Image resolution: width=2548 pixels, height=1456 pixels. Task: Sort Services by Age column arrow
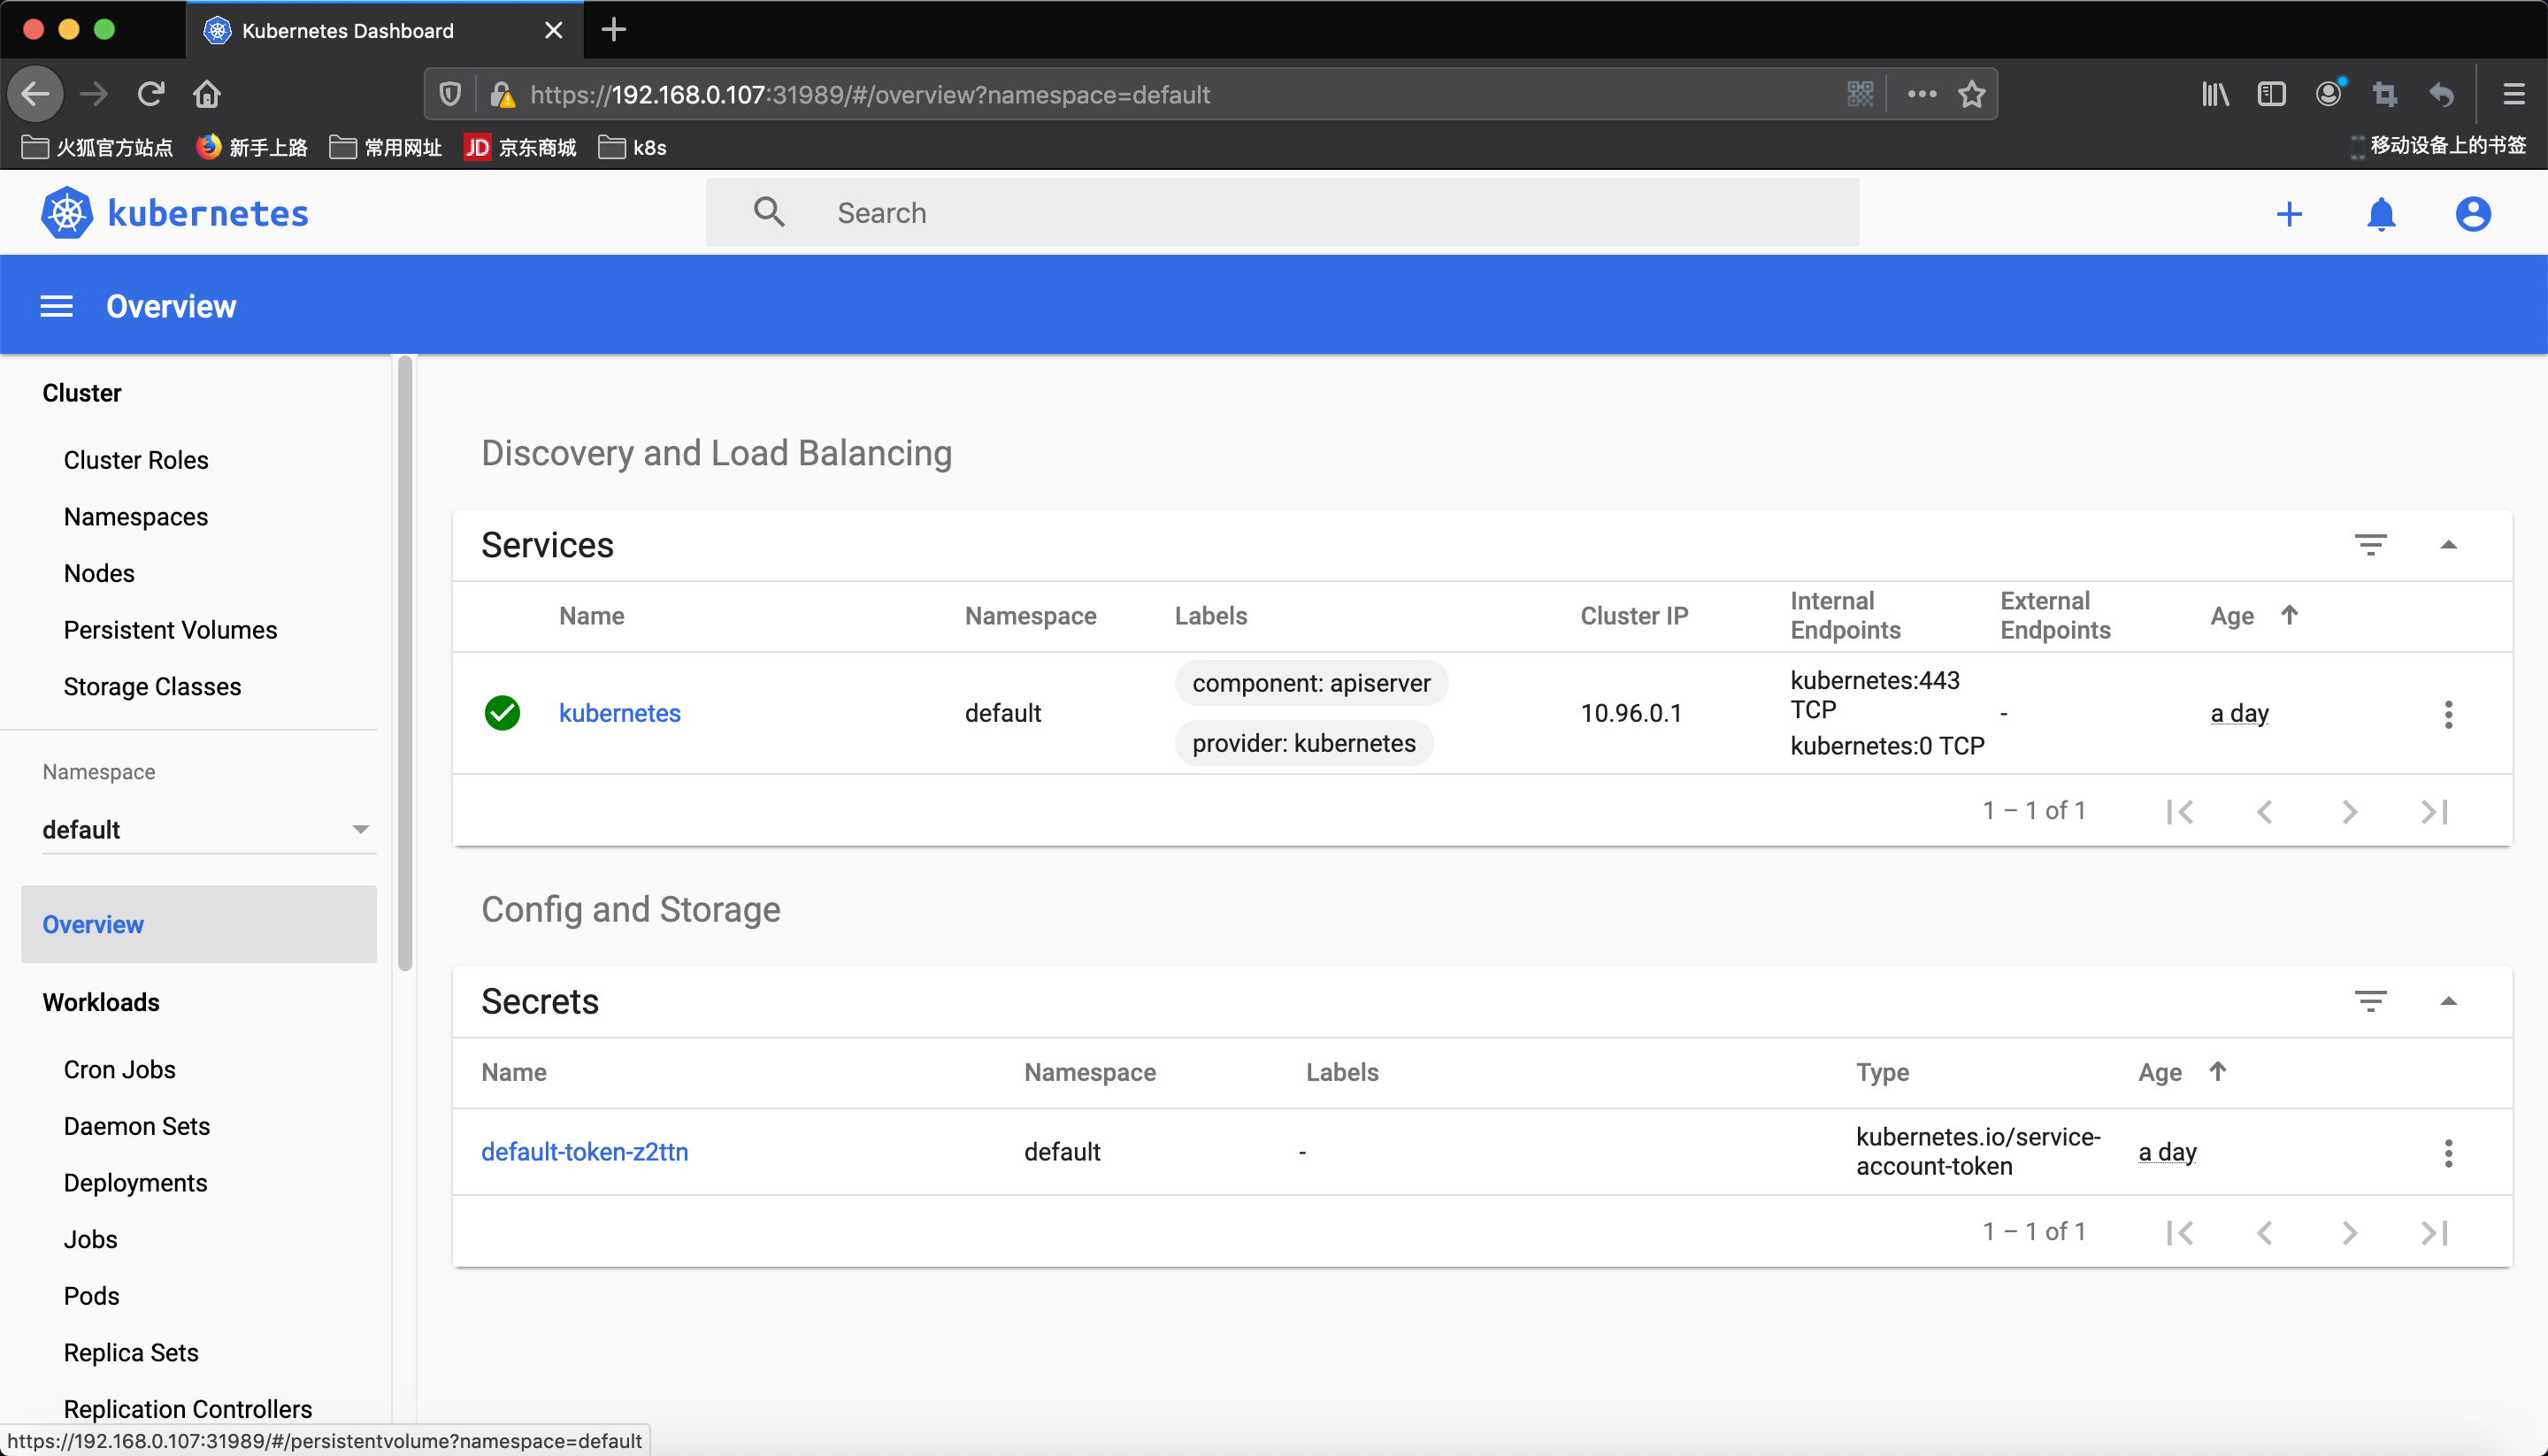[x=2289, y=615]
